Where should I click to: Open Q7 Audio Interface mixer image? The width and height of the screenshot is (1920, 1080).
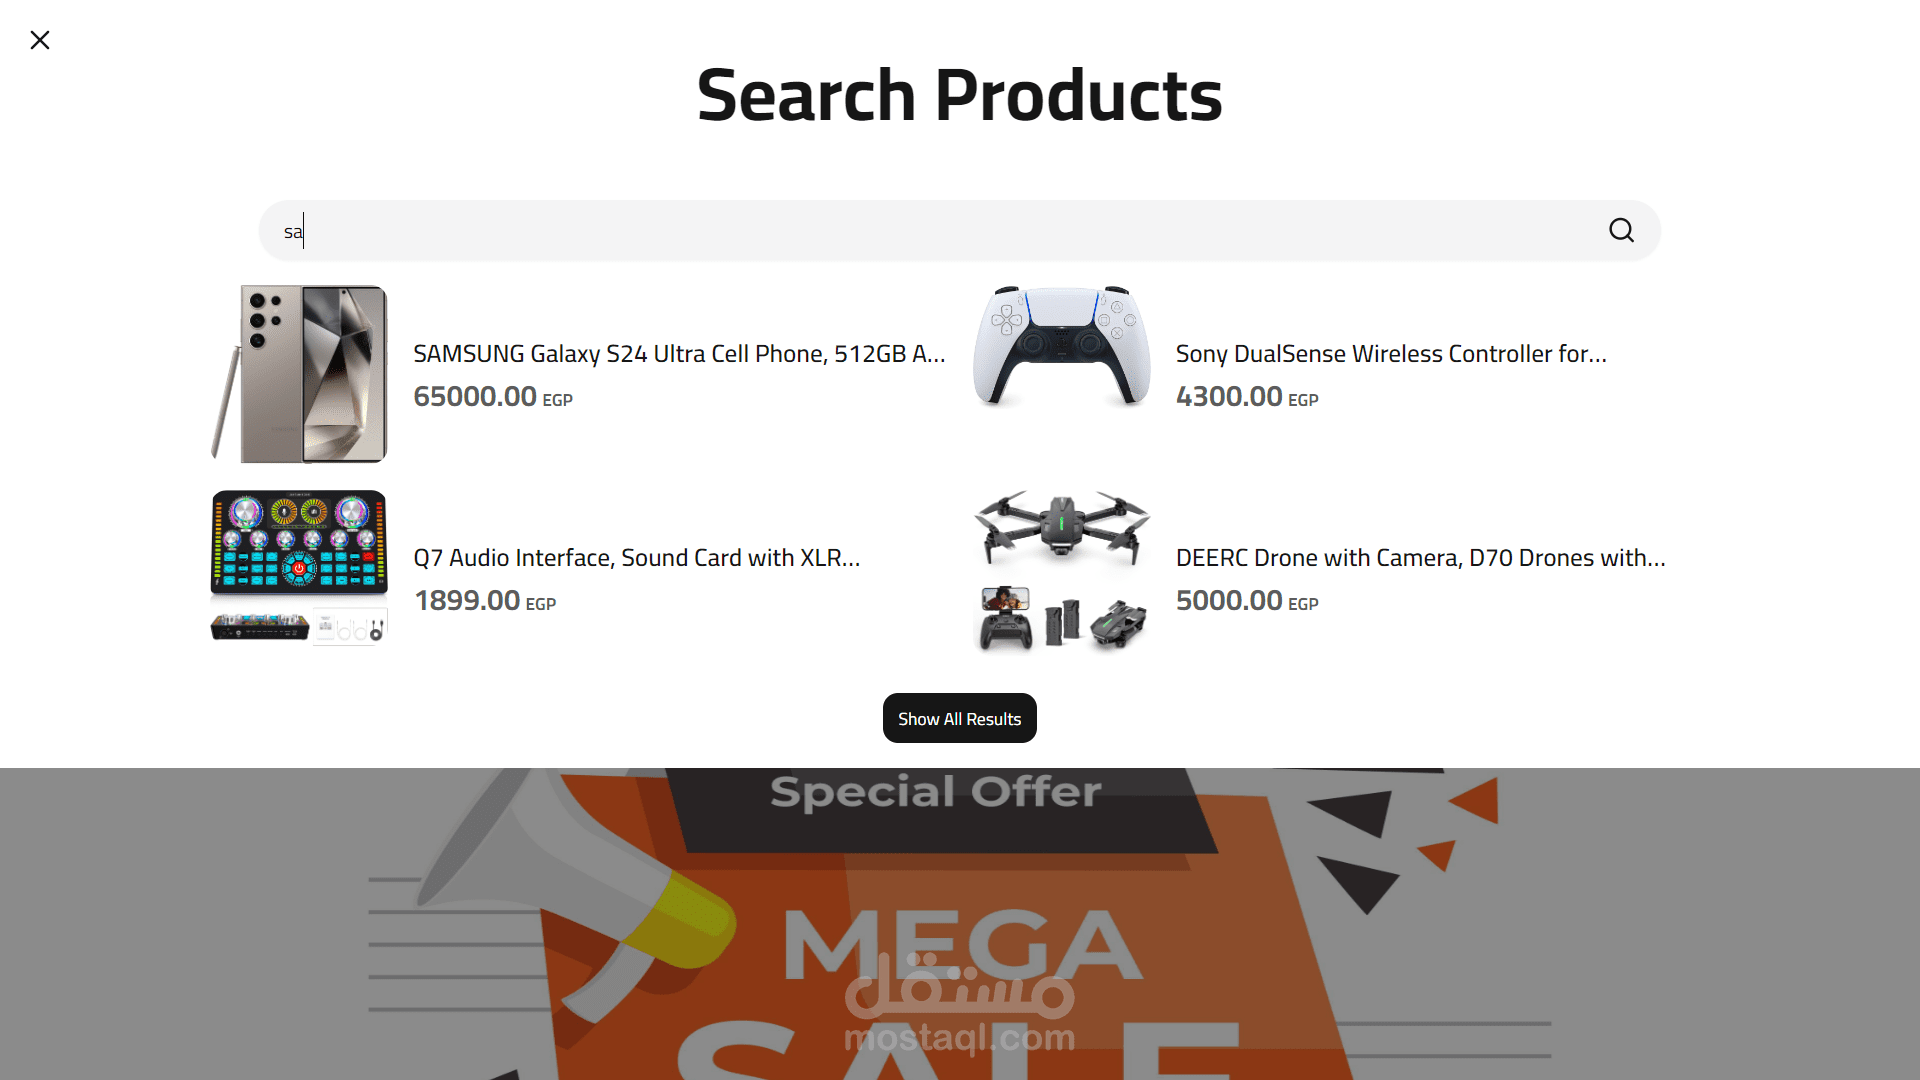click(299, 568)
